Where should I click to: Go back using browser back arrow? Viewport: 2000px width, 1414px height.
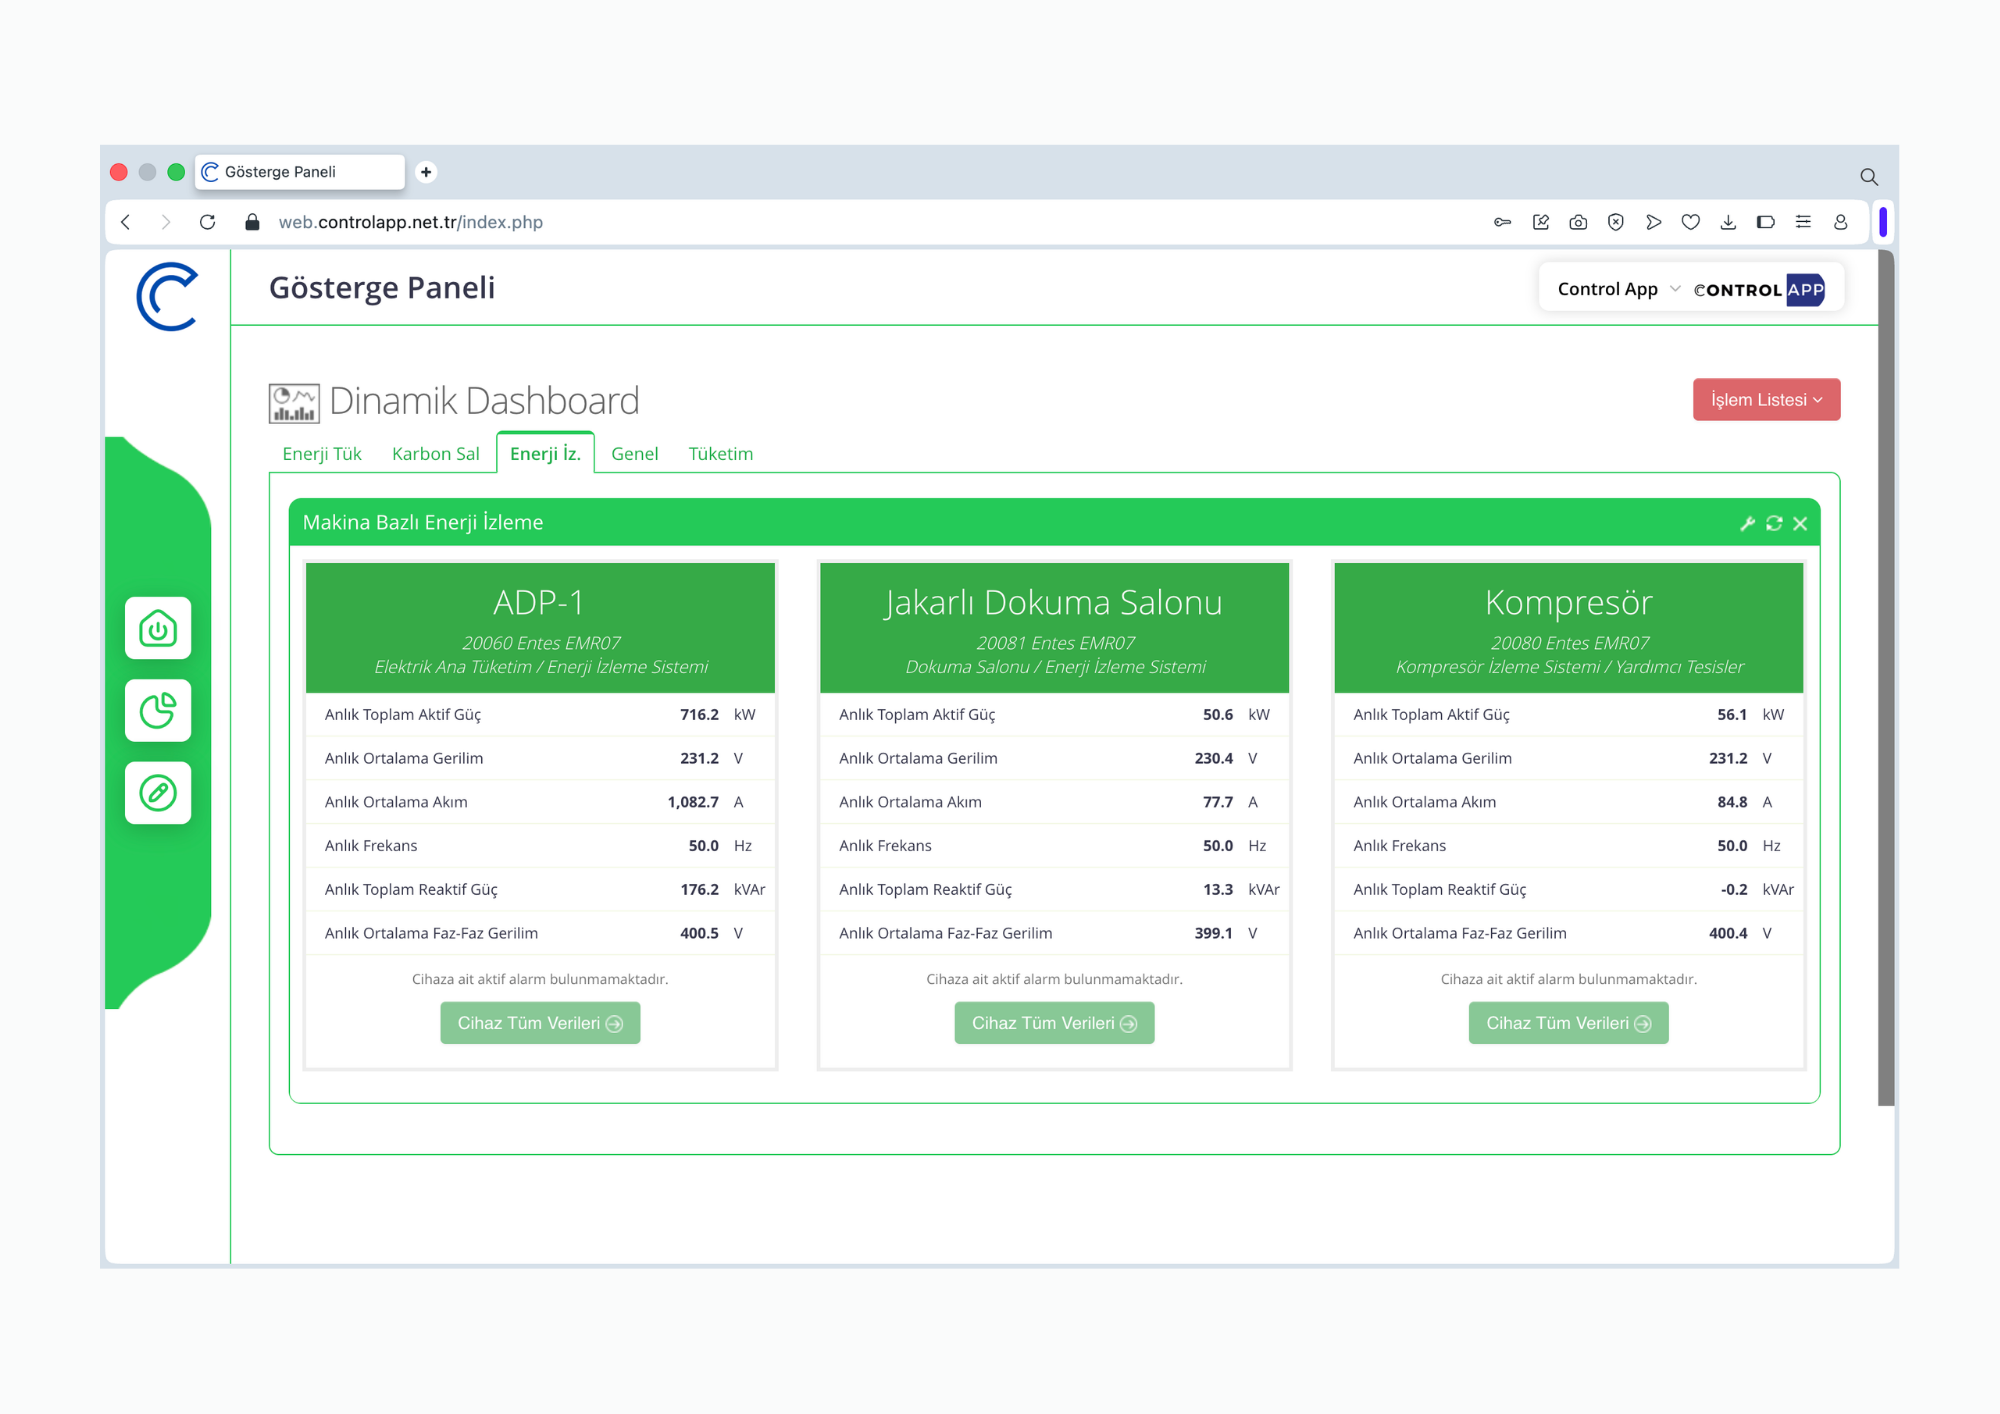(x=126, y=222)
